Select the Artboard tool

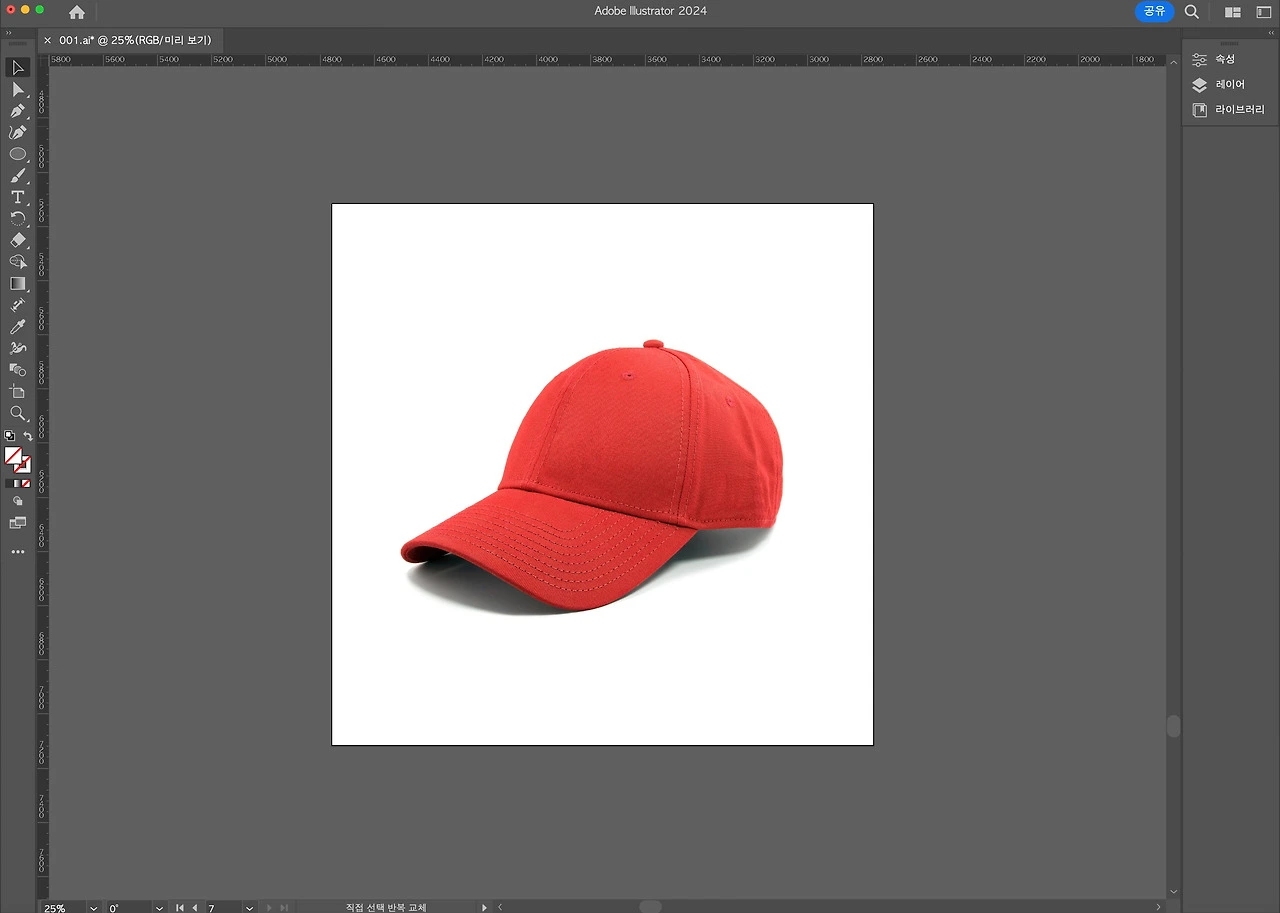(18, 392)
